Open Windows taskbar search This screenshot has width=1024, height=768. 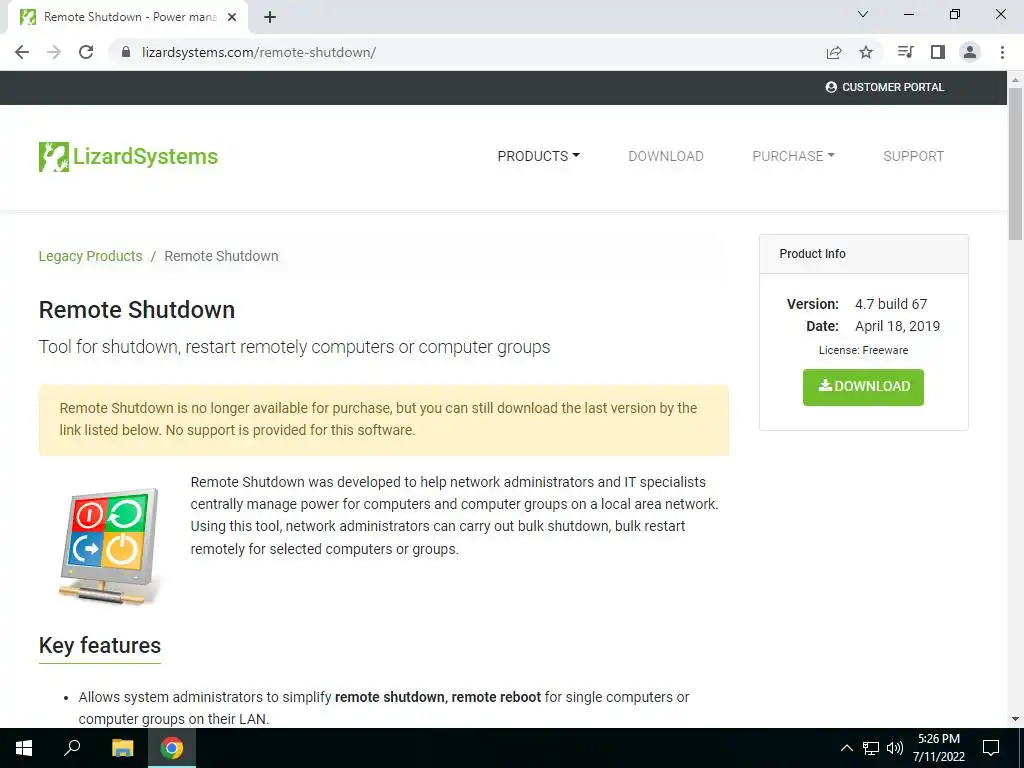click(72, 748)
